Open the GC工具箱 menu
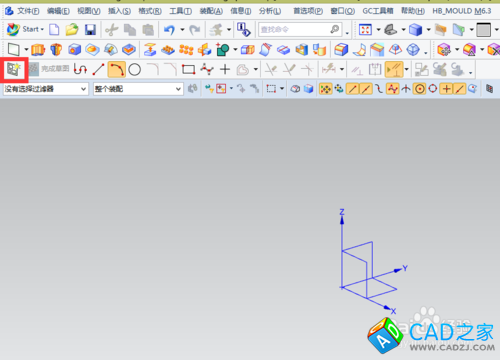 point(378,11)
